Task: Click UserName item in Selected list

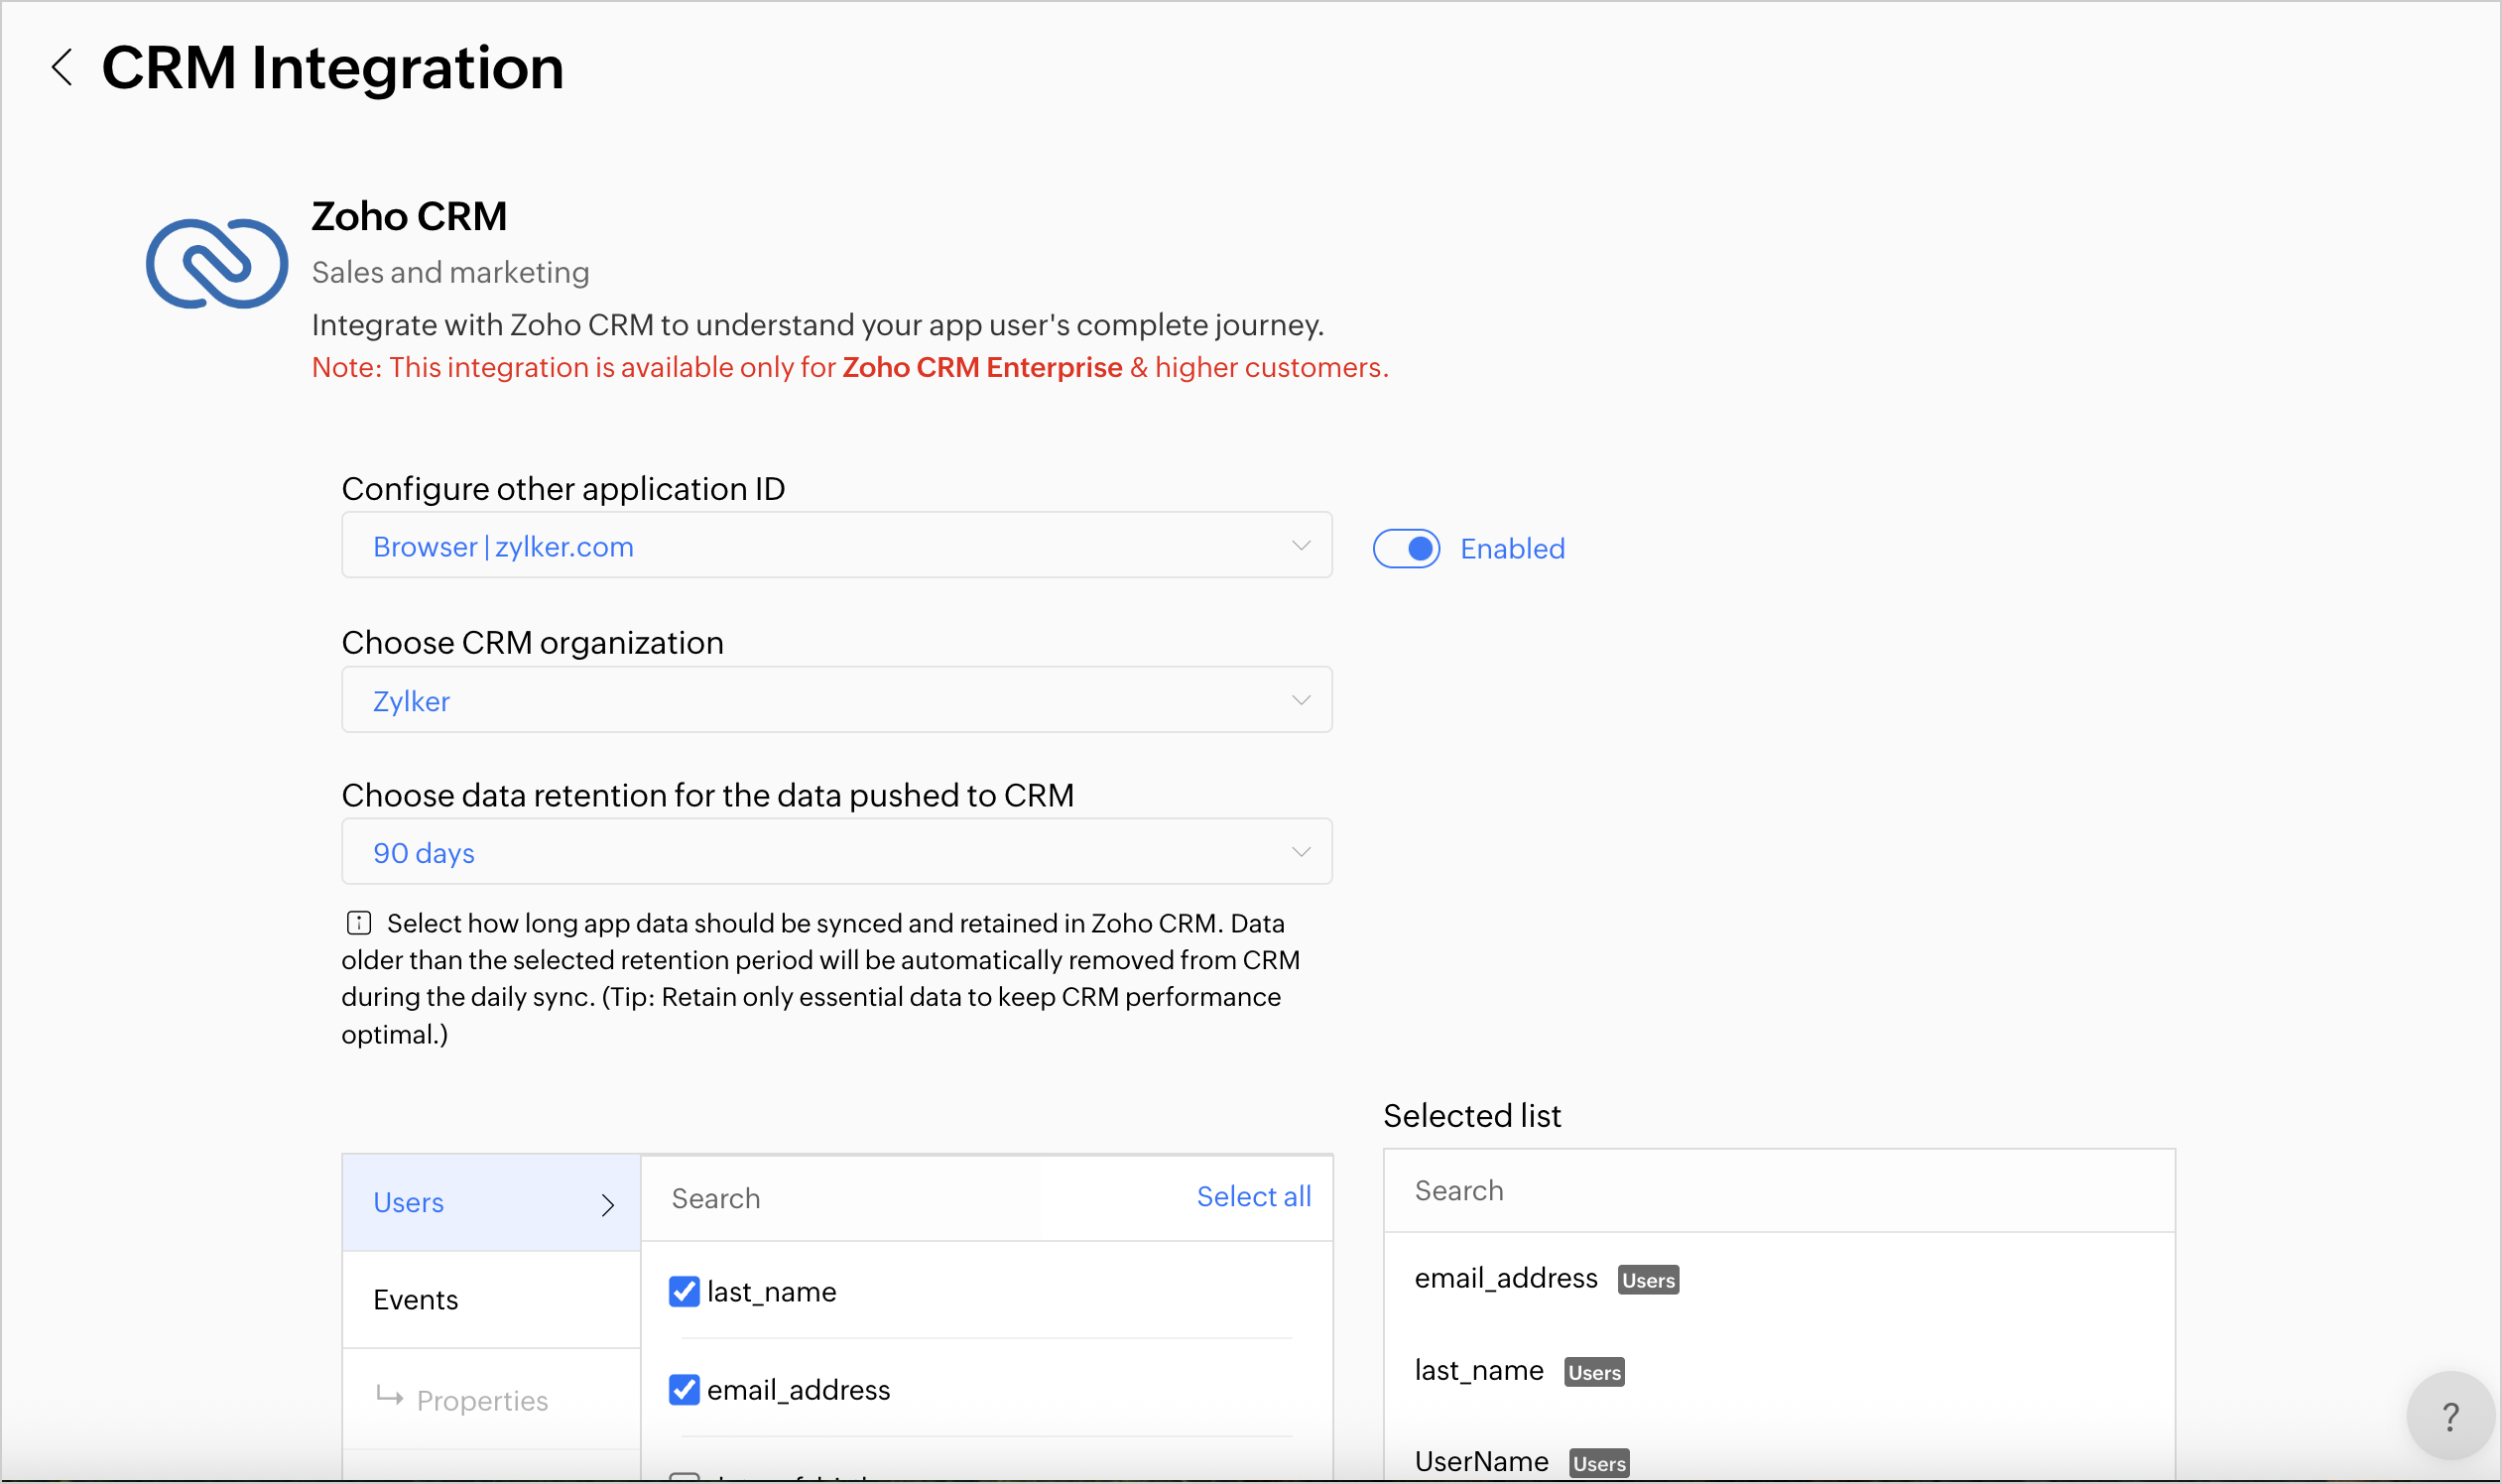Action: coord(1481,1461)
